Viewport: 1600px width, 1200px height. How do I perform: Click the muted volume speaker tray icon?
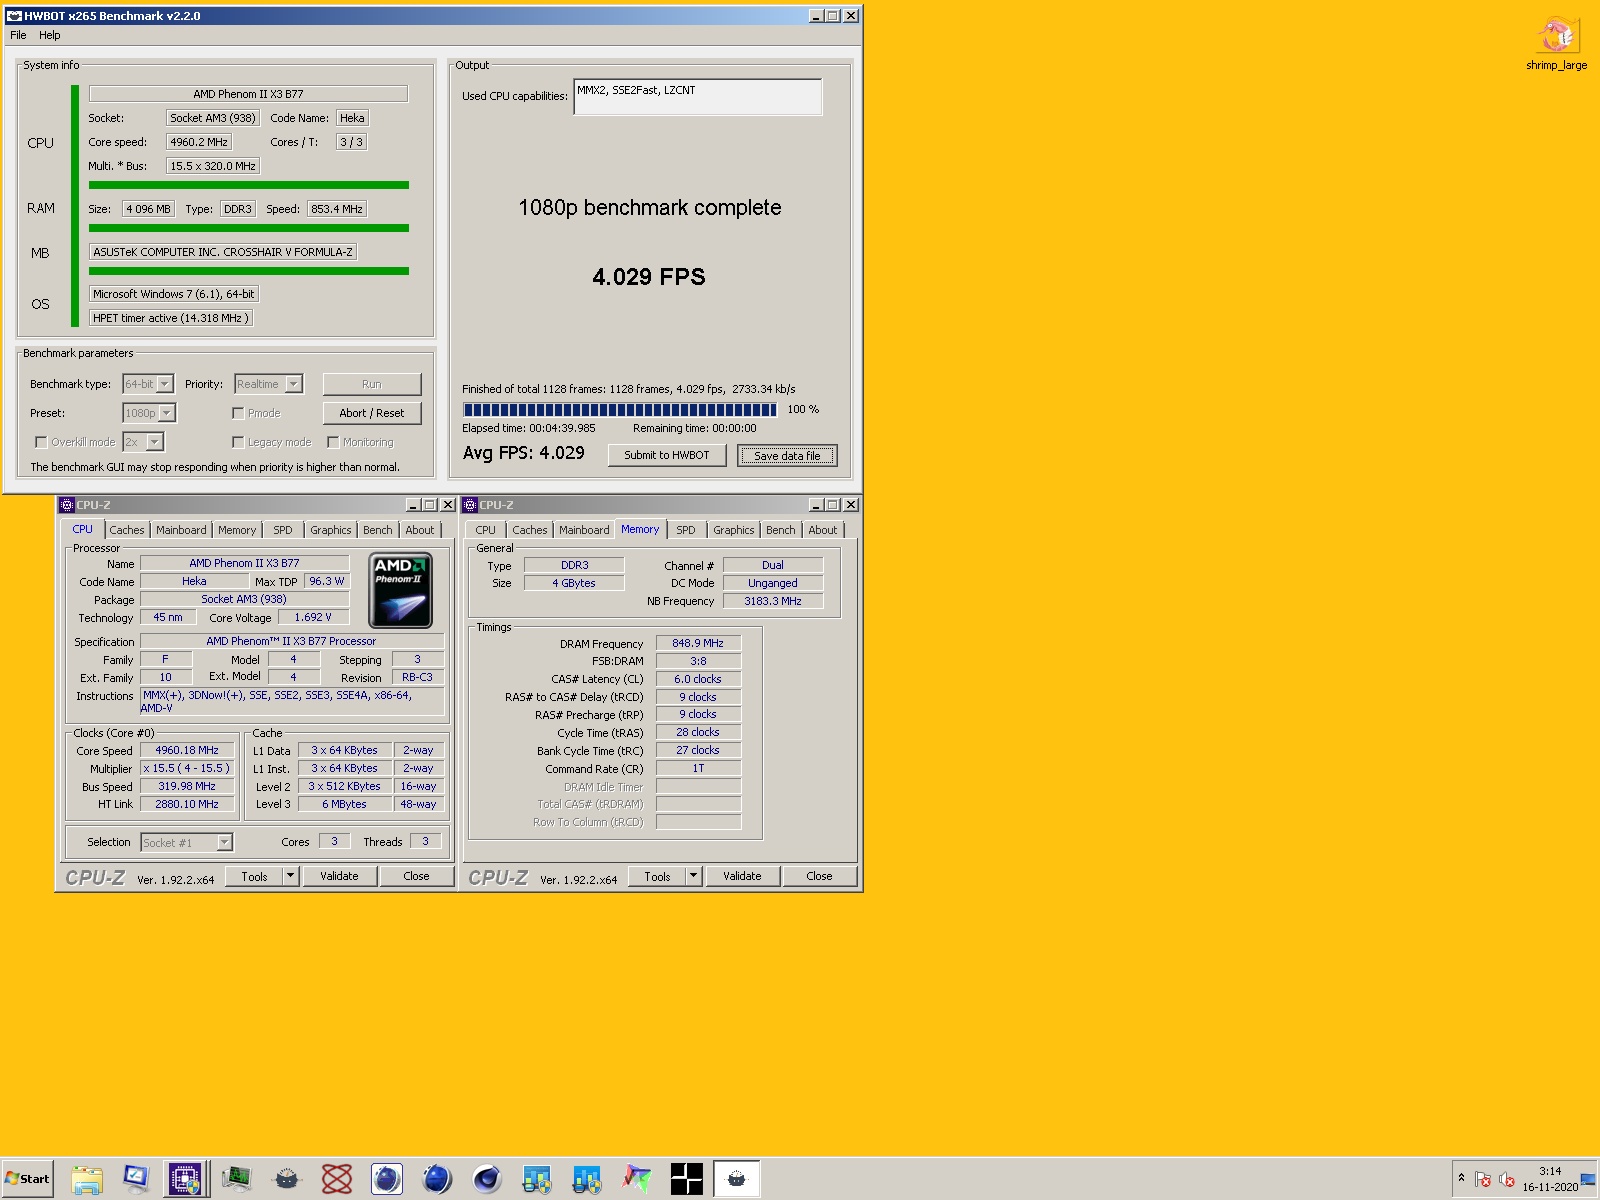pos(1507,1180)
